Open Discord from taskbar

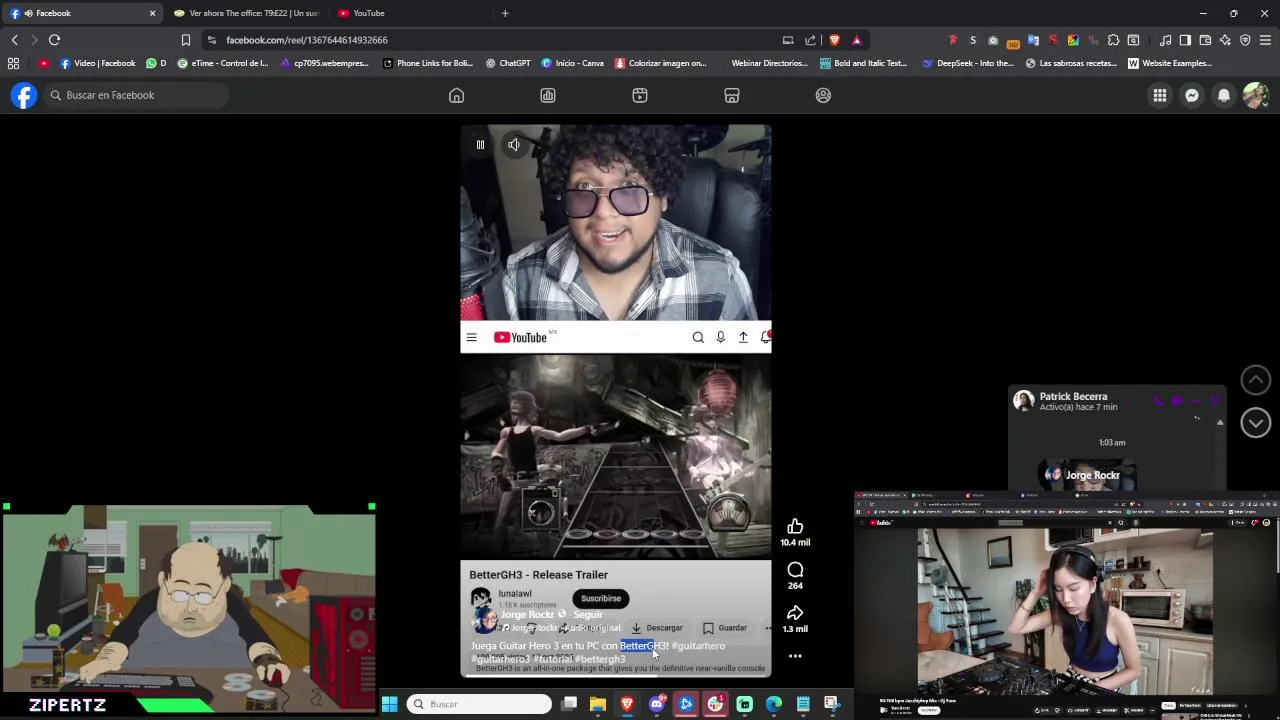coord(656,704)
